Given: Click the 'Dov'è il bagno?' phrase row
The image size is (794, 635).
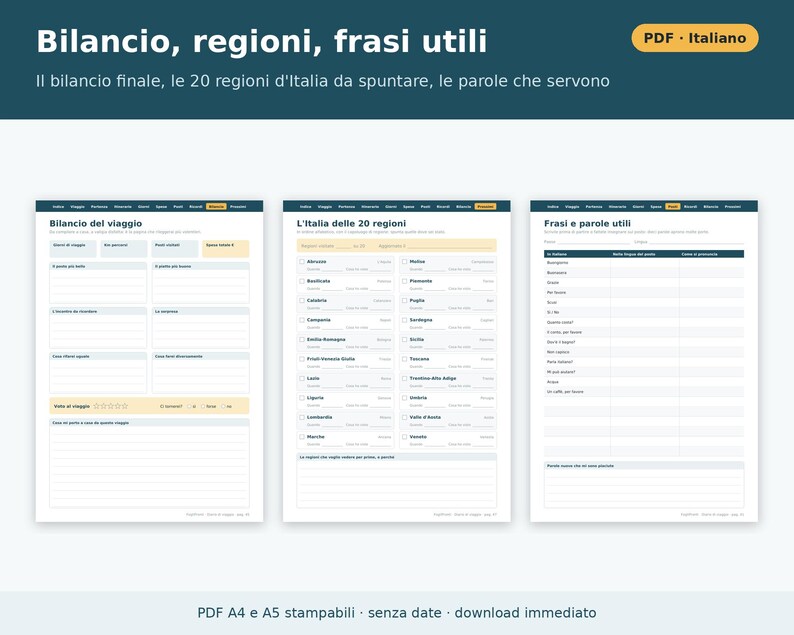Looking at the screenshot, I should click(644, 342).
